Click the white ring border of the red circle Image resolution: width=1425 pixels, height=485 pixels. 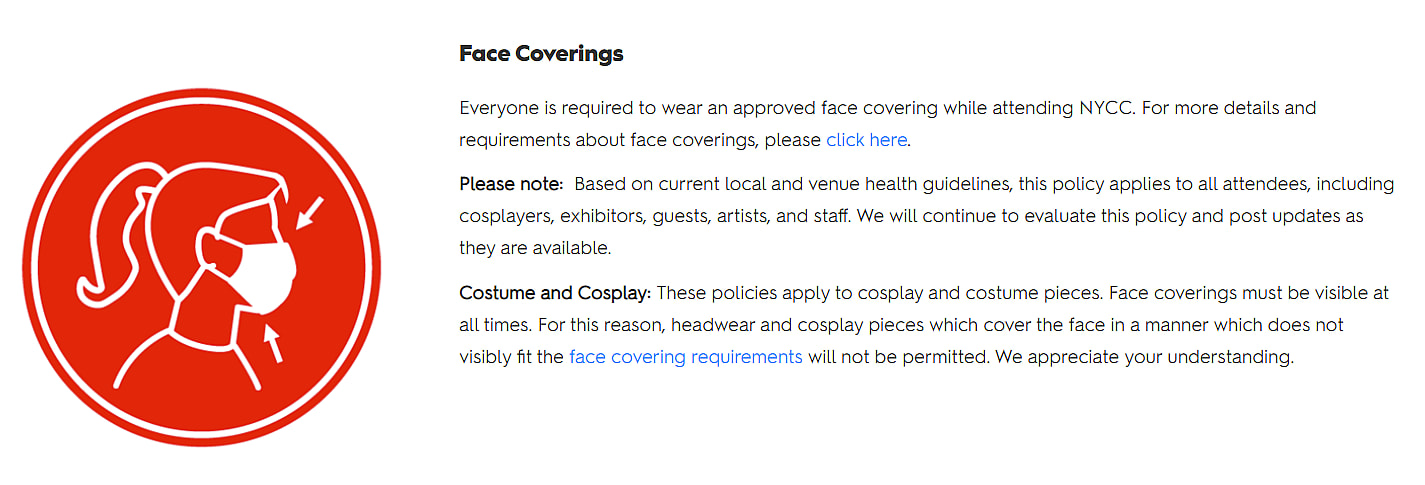pyautogui.click(x=201, y=100)
